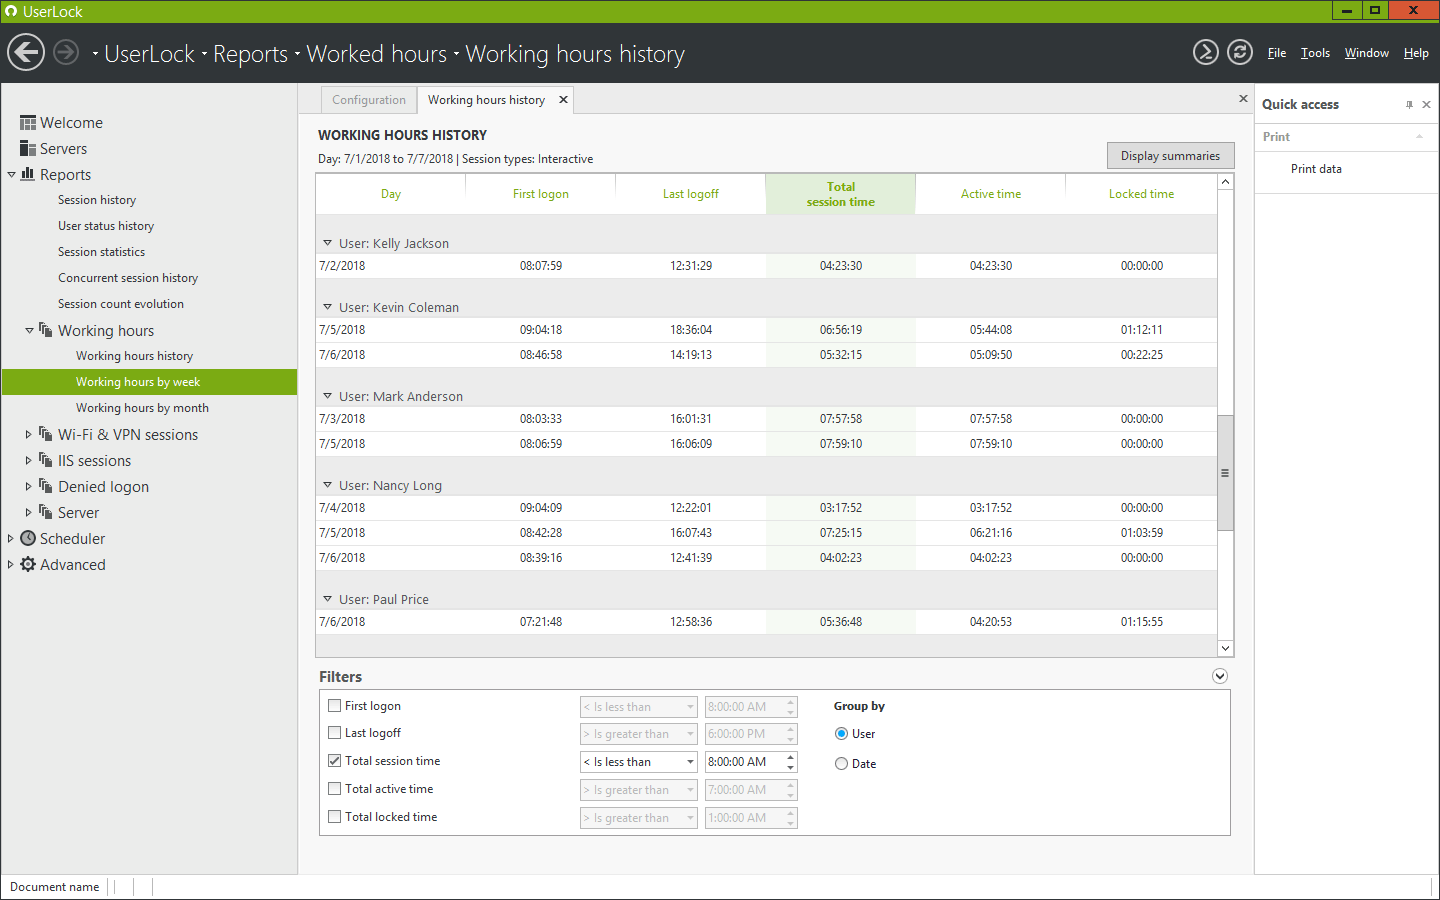1440x900 pixels.
Task: Click the Working hours folder icon
Action: pos(46,330)
